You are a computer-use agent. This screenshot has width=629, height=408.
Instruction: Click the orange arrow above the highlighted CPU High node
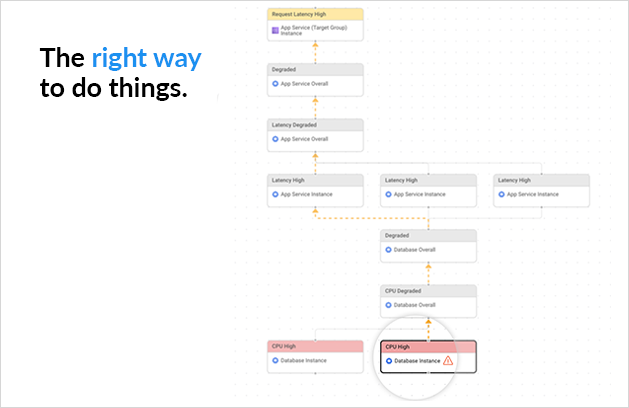click(x=428, y=324)
